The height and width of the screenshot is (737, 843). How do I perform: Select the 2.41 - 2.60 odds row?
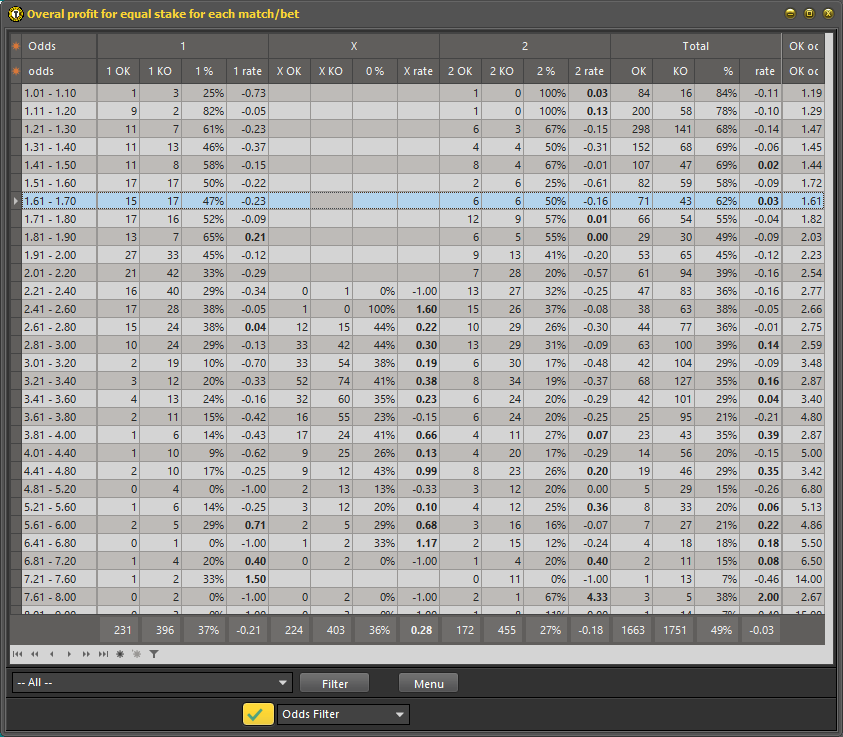click(59, 309)
